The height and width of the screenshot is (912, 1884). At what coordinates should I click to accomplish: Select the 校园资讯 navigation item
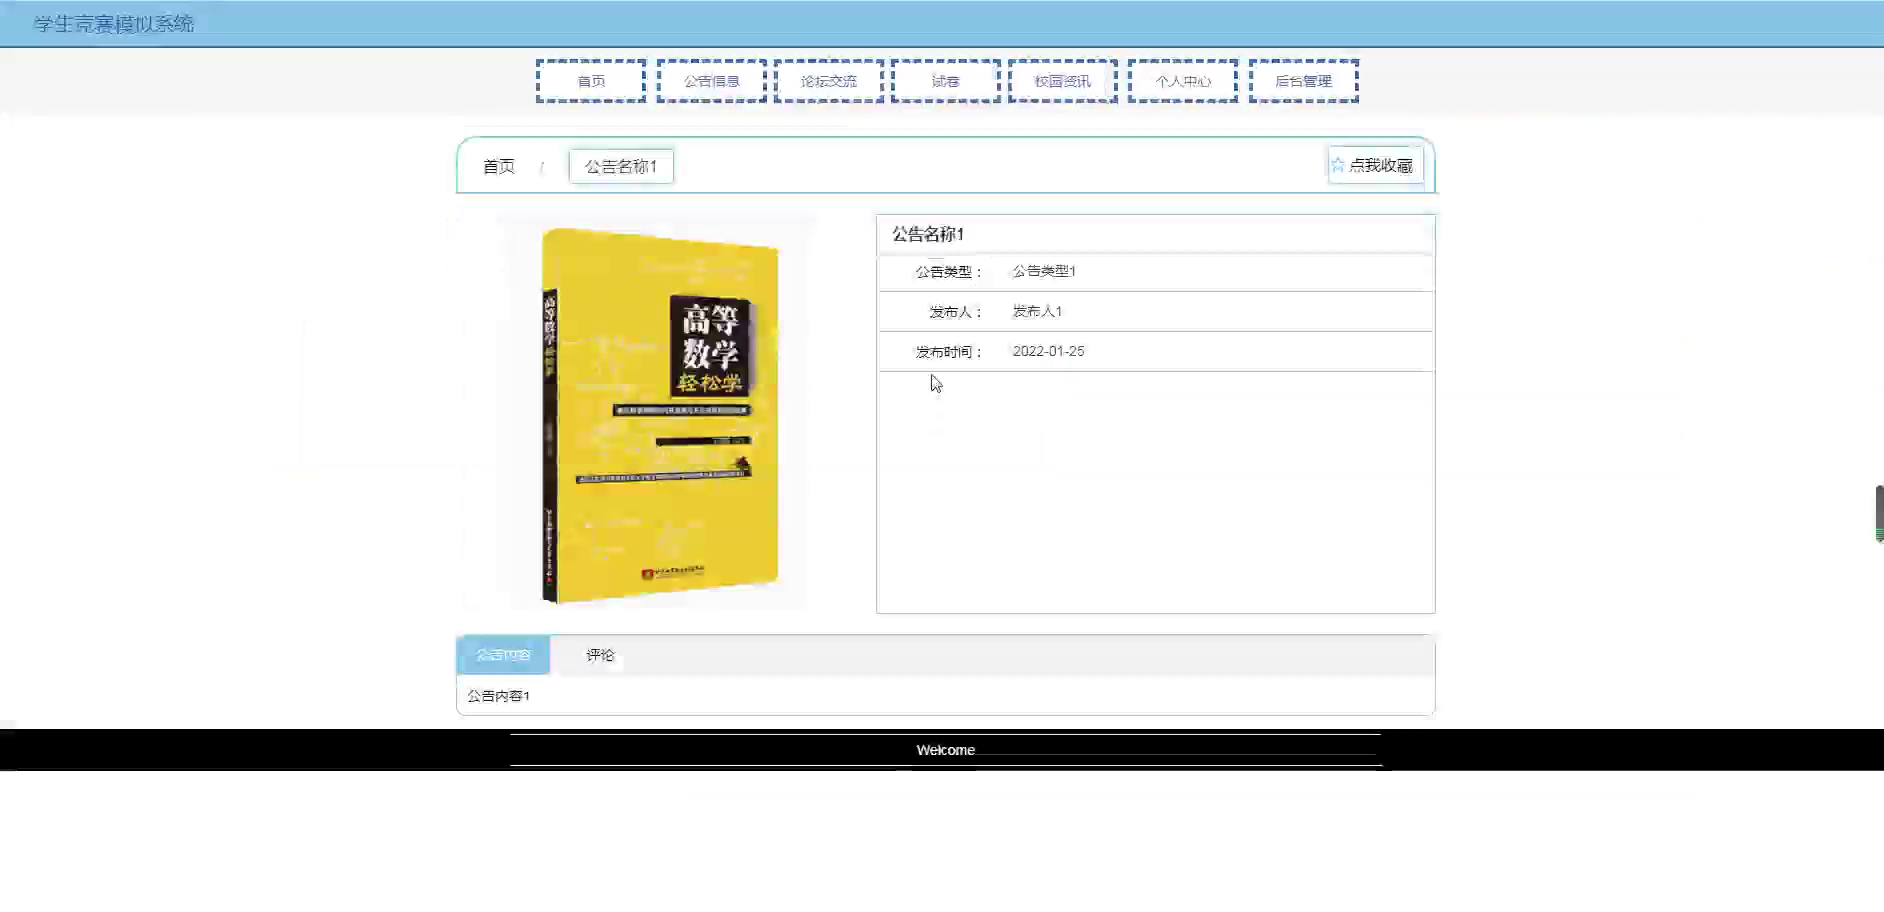1063,81
